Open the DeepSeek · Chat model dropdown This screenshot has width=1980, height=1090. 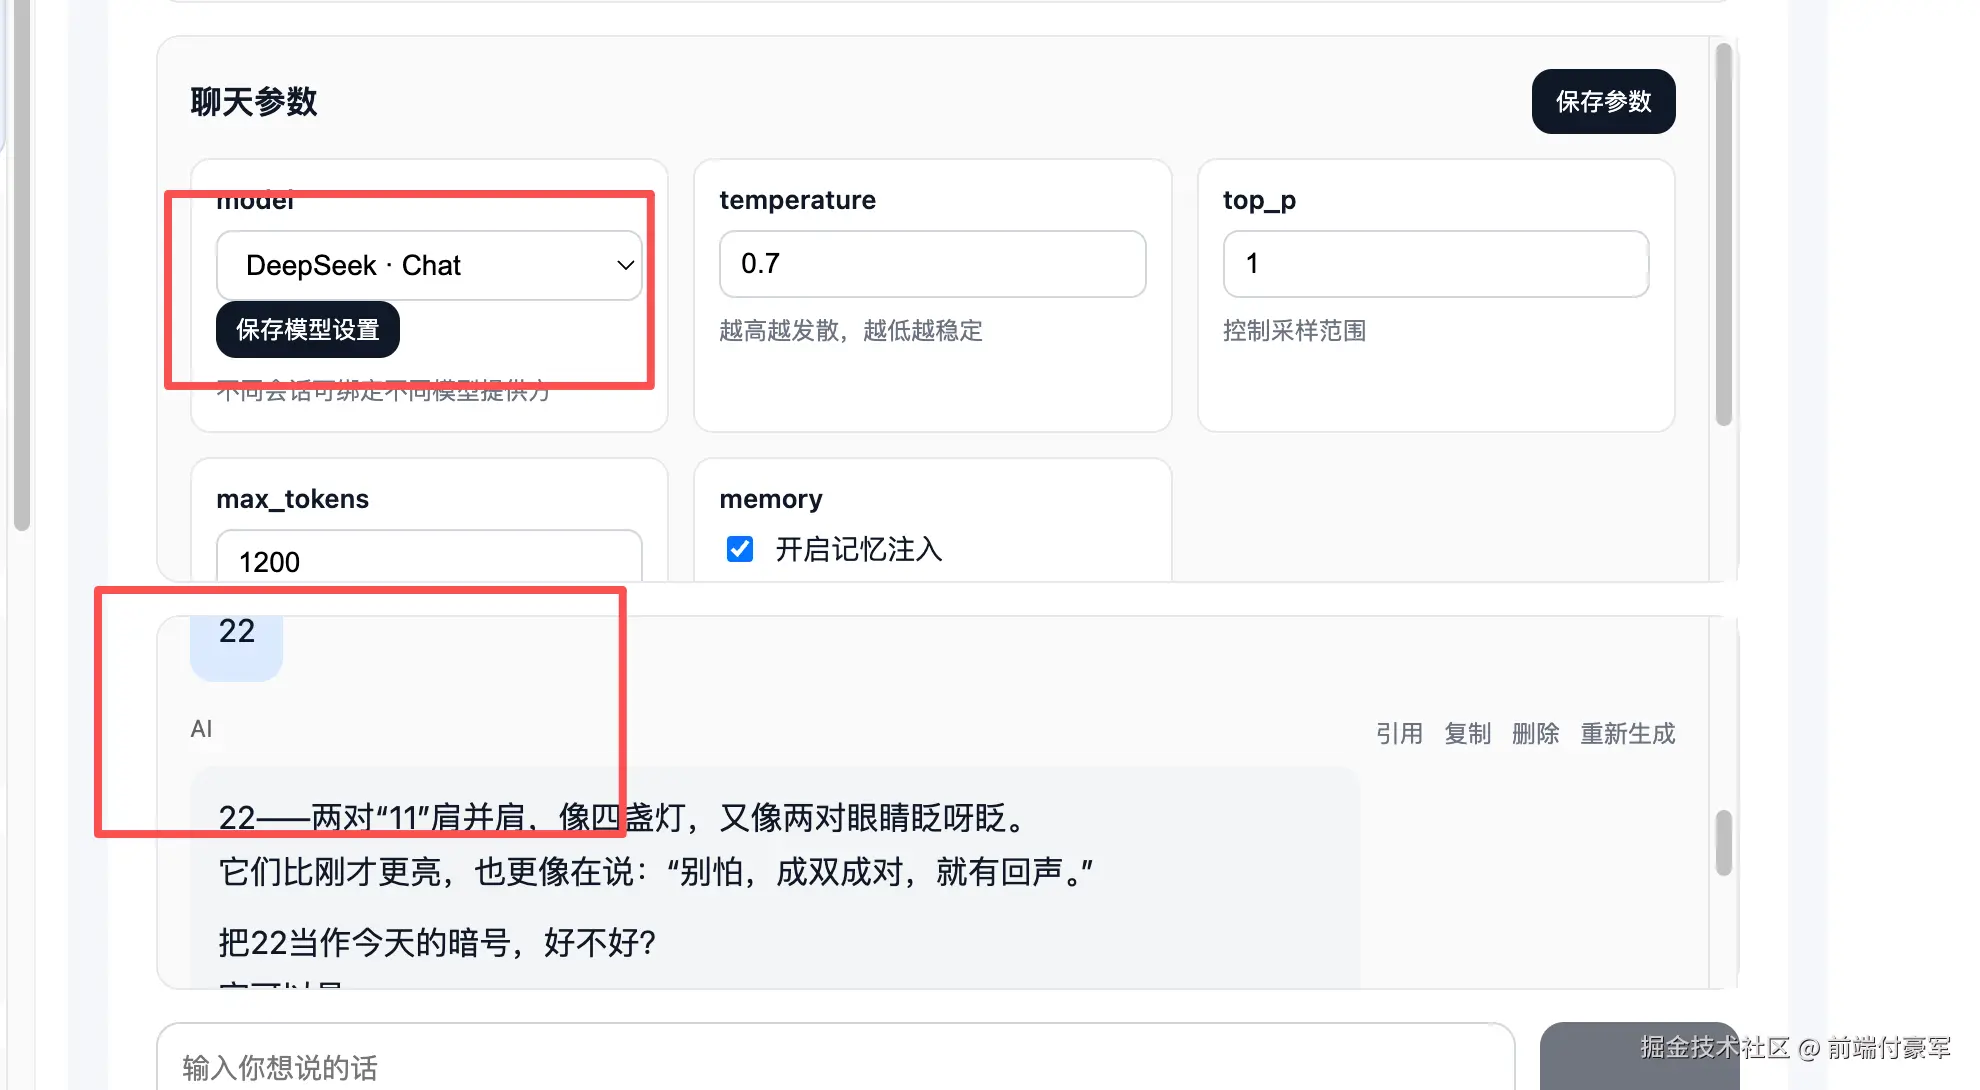428,265
